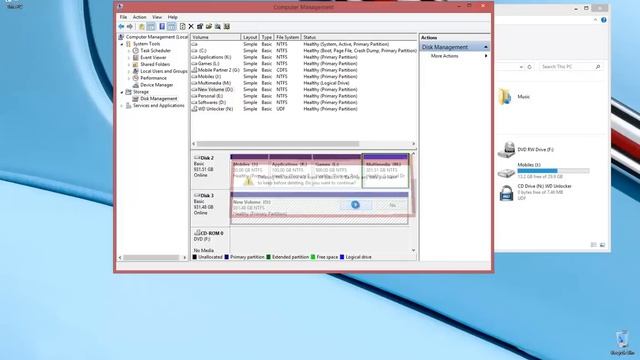Select the Mobile Partner 2 (G:) volume row
The height and width of the screenshot is (360, 640).
pos(304,70)
